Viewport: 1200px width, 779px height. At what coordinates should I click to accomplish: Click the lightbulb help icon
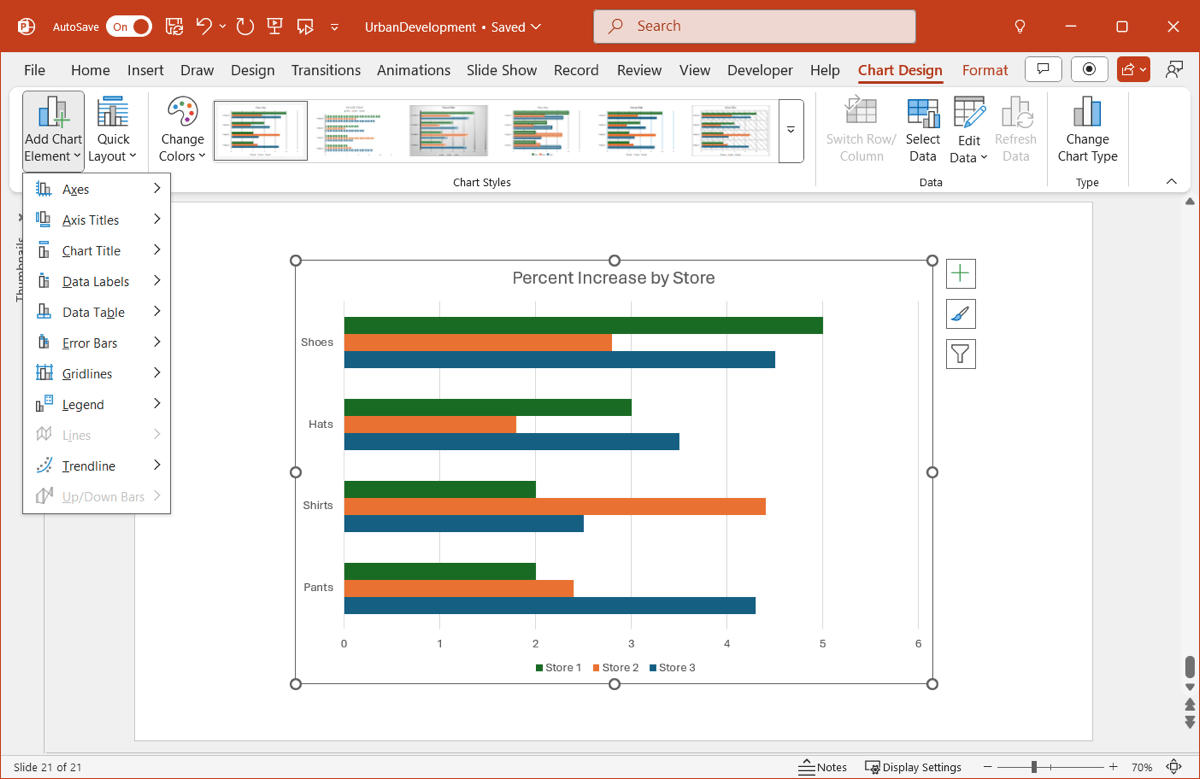1020,27
